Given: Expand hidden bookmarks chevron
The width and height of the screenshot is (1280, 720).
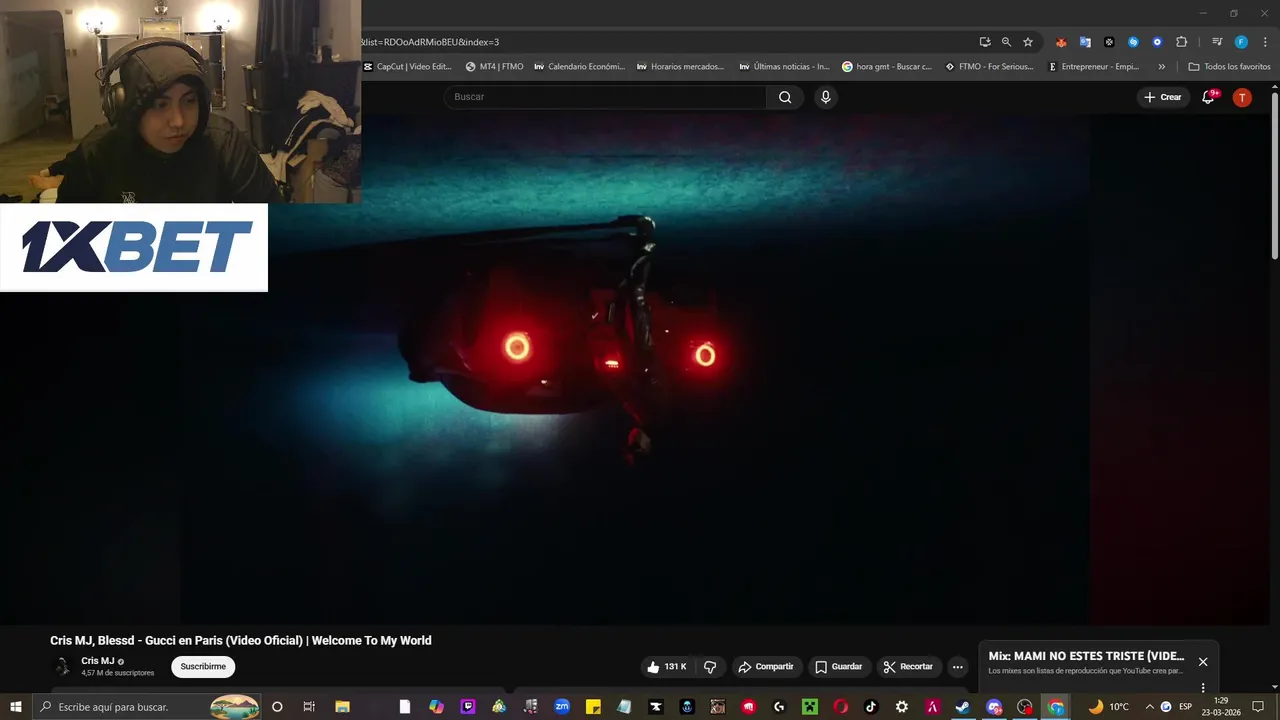Looking at the screenshot, I should click(x=1161, y=67).
